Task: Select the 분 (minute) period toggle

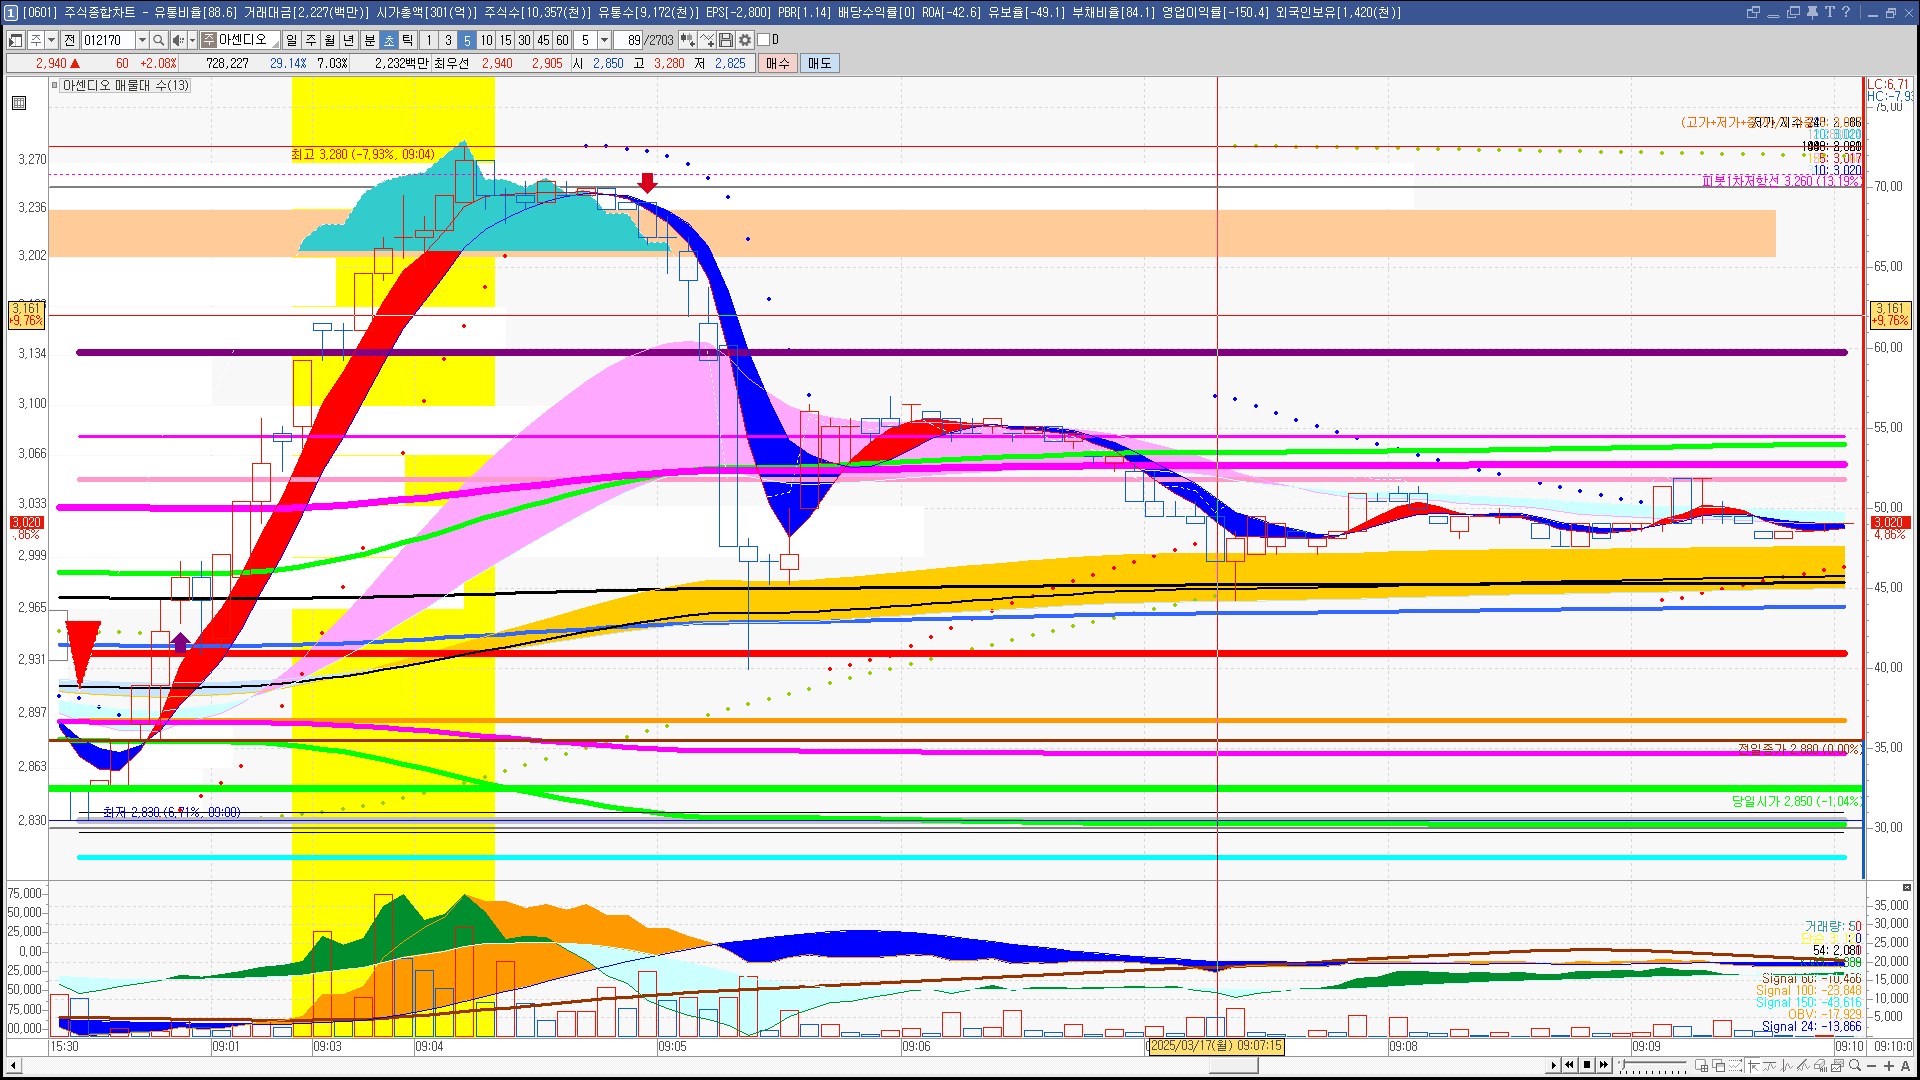Action: coord(369,40)
